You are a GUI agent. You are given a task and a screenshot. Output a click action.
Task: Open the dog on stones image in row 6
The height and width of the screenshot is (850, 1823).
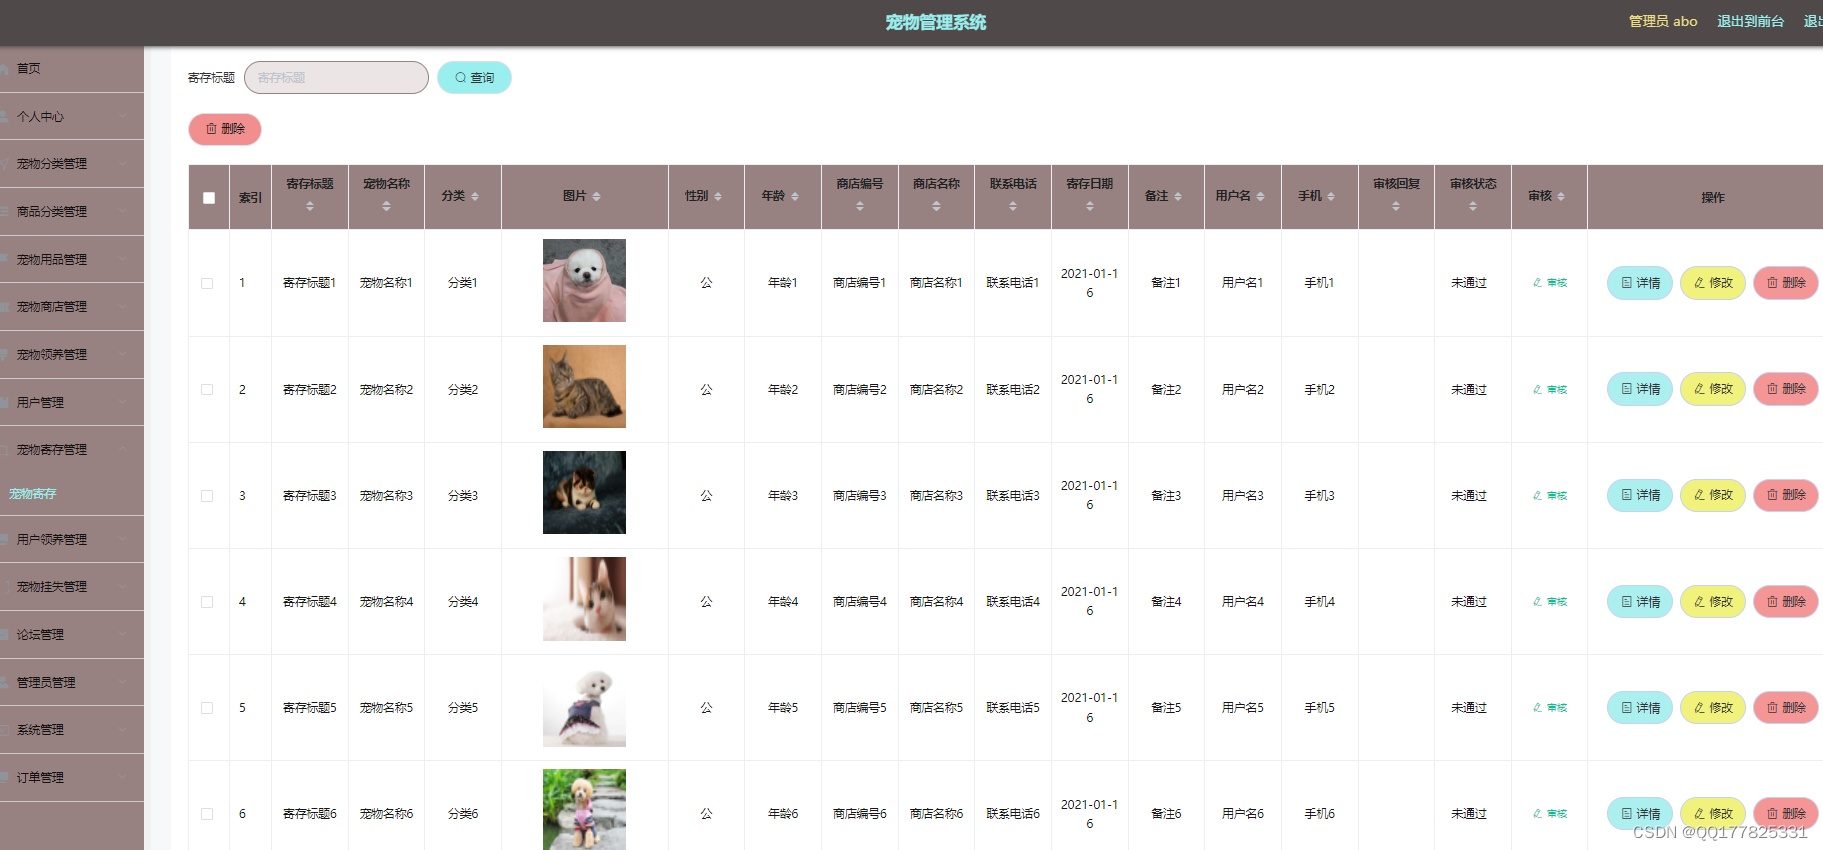click(584, 809)
